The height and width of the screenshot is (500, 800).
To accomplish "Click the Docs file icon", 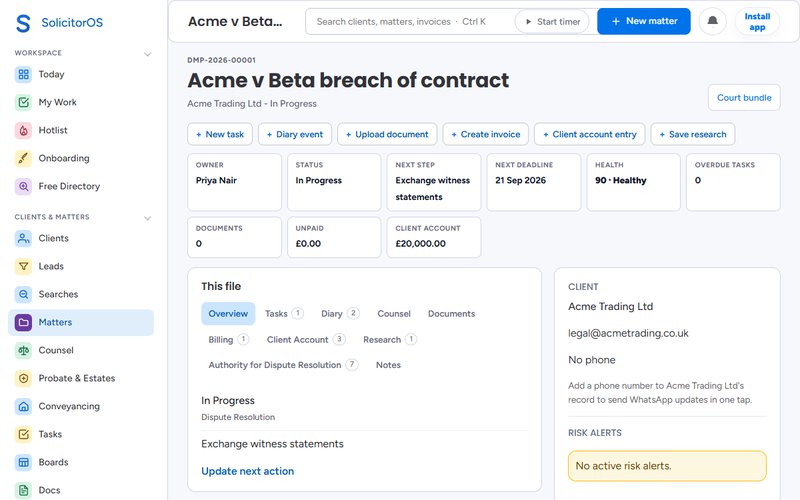I will coord(23,490).
